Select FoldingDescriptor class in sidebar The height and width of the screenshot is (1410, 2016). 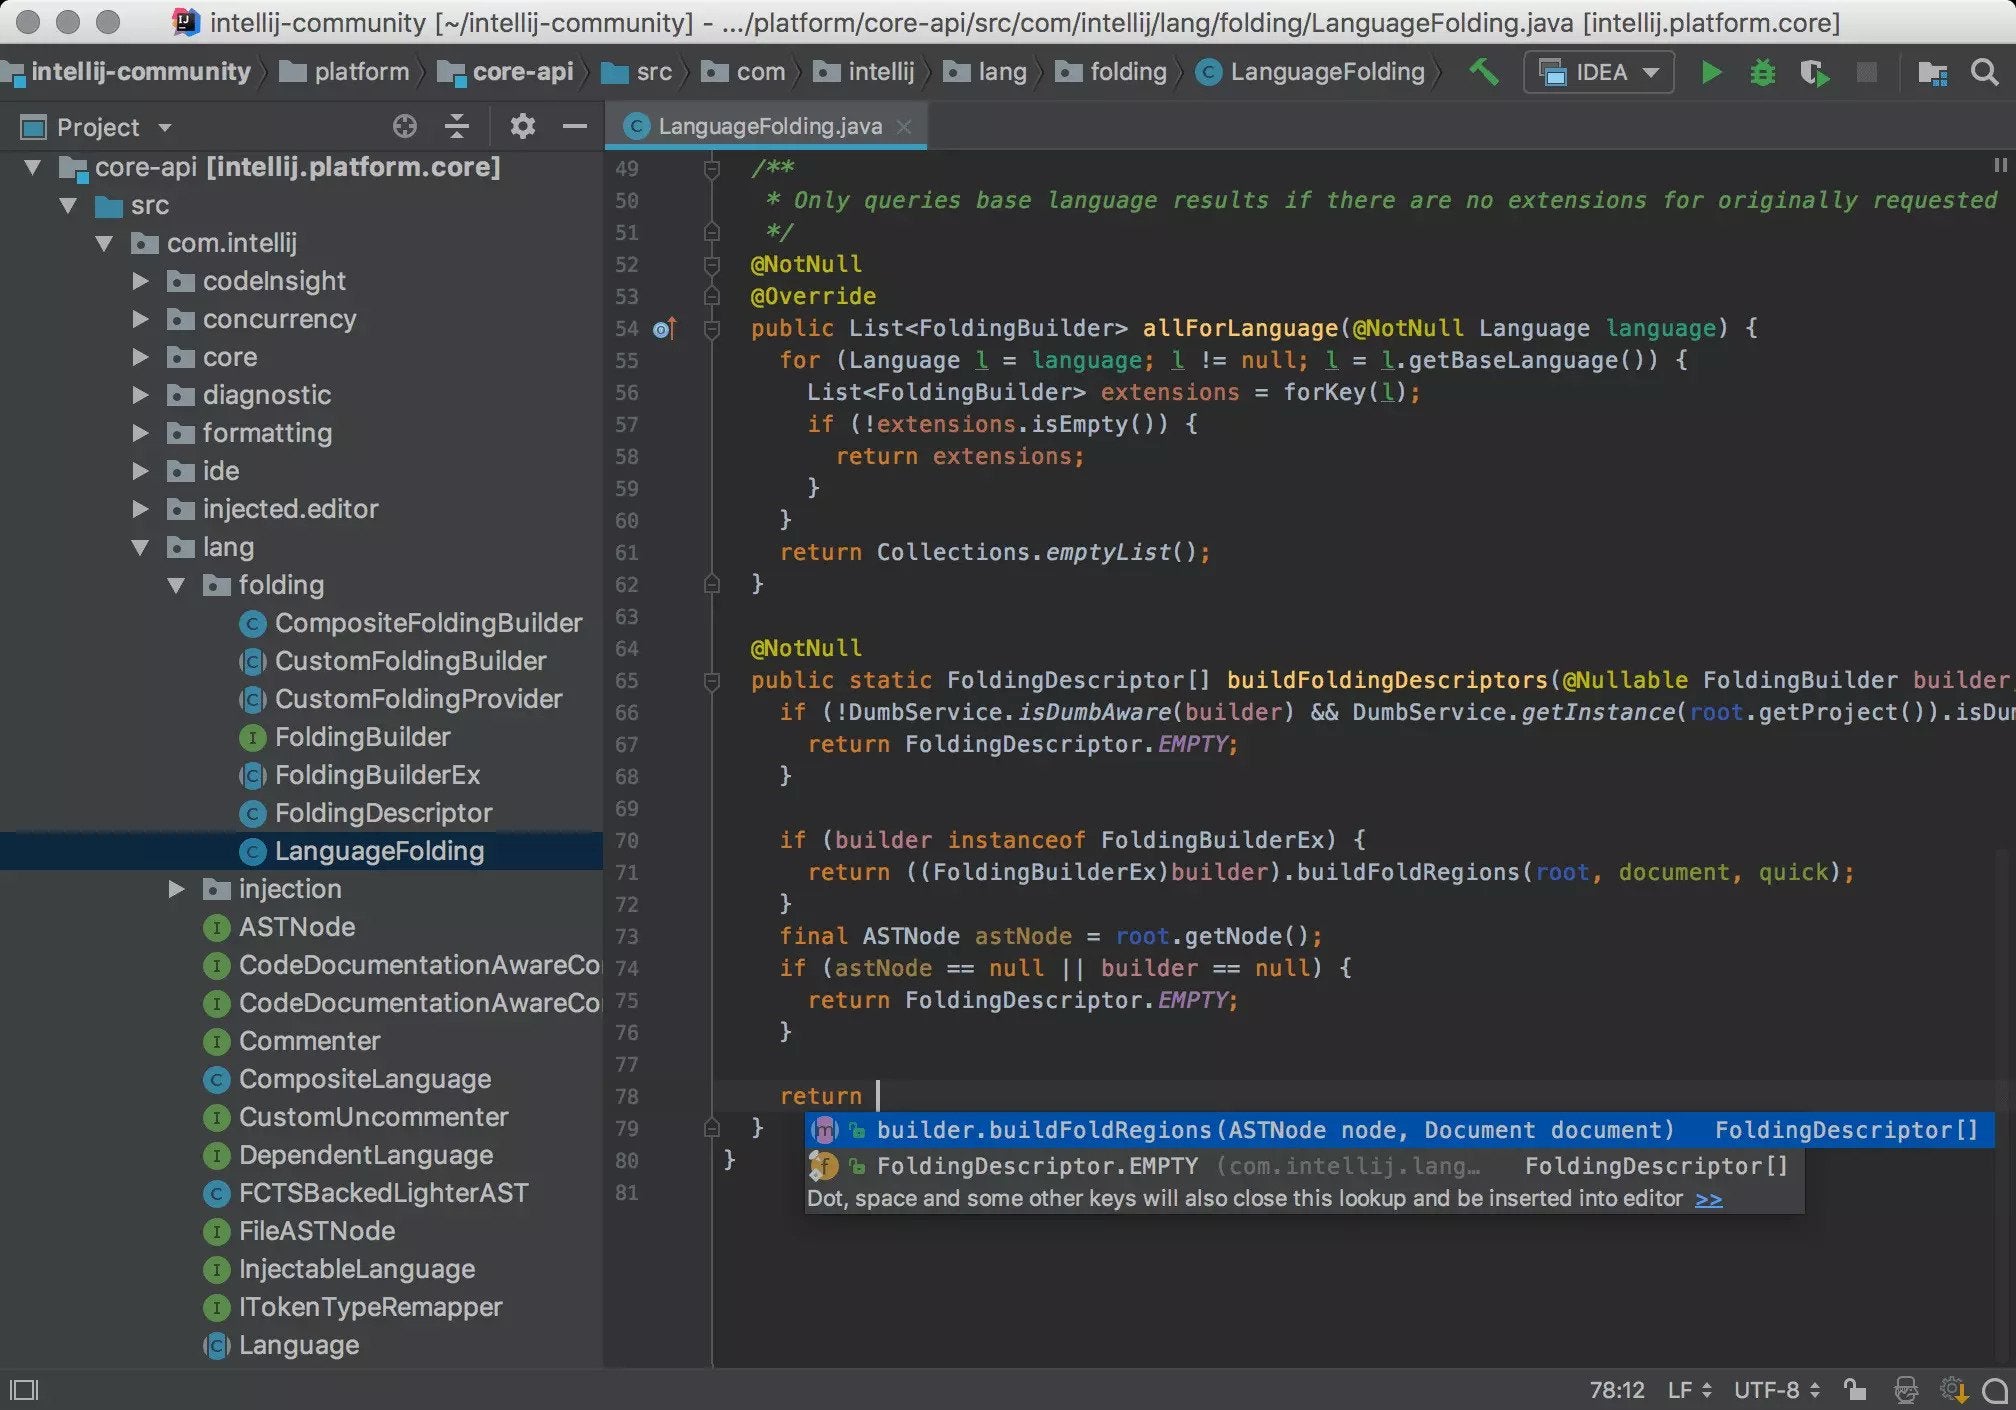(383, 812)
